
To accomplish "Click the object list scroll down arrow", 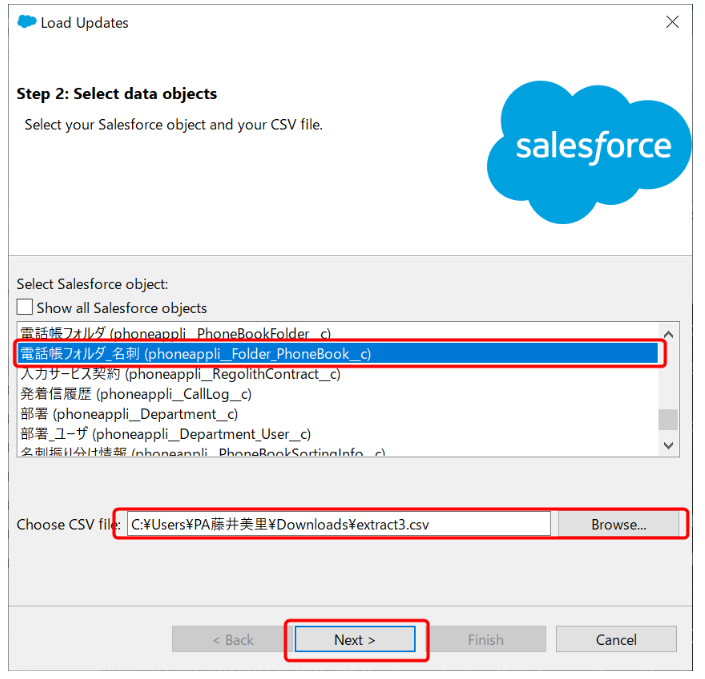I will pyautogui.click(x=669, y=445).
